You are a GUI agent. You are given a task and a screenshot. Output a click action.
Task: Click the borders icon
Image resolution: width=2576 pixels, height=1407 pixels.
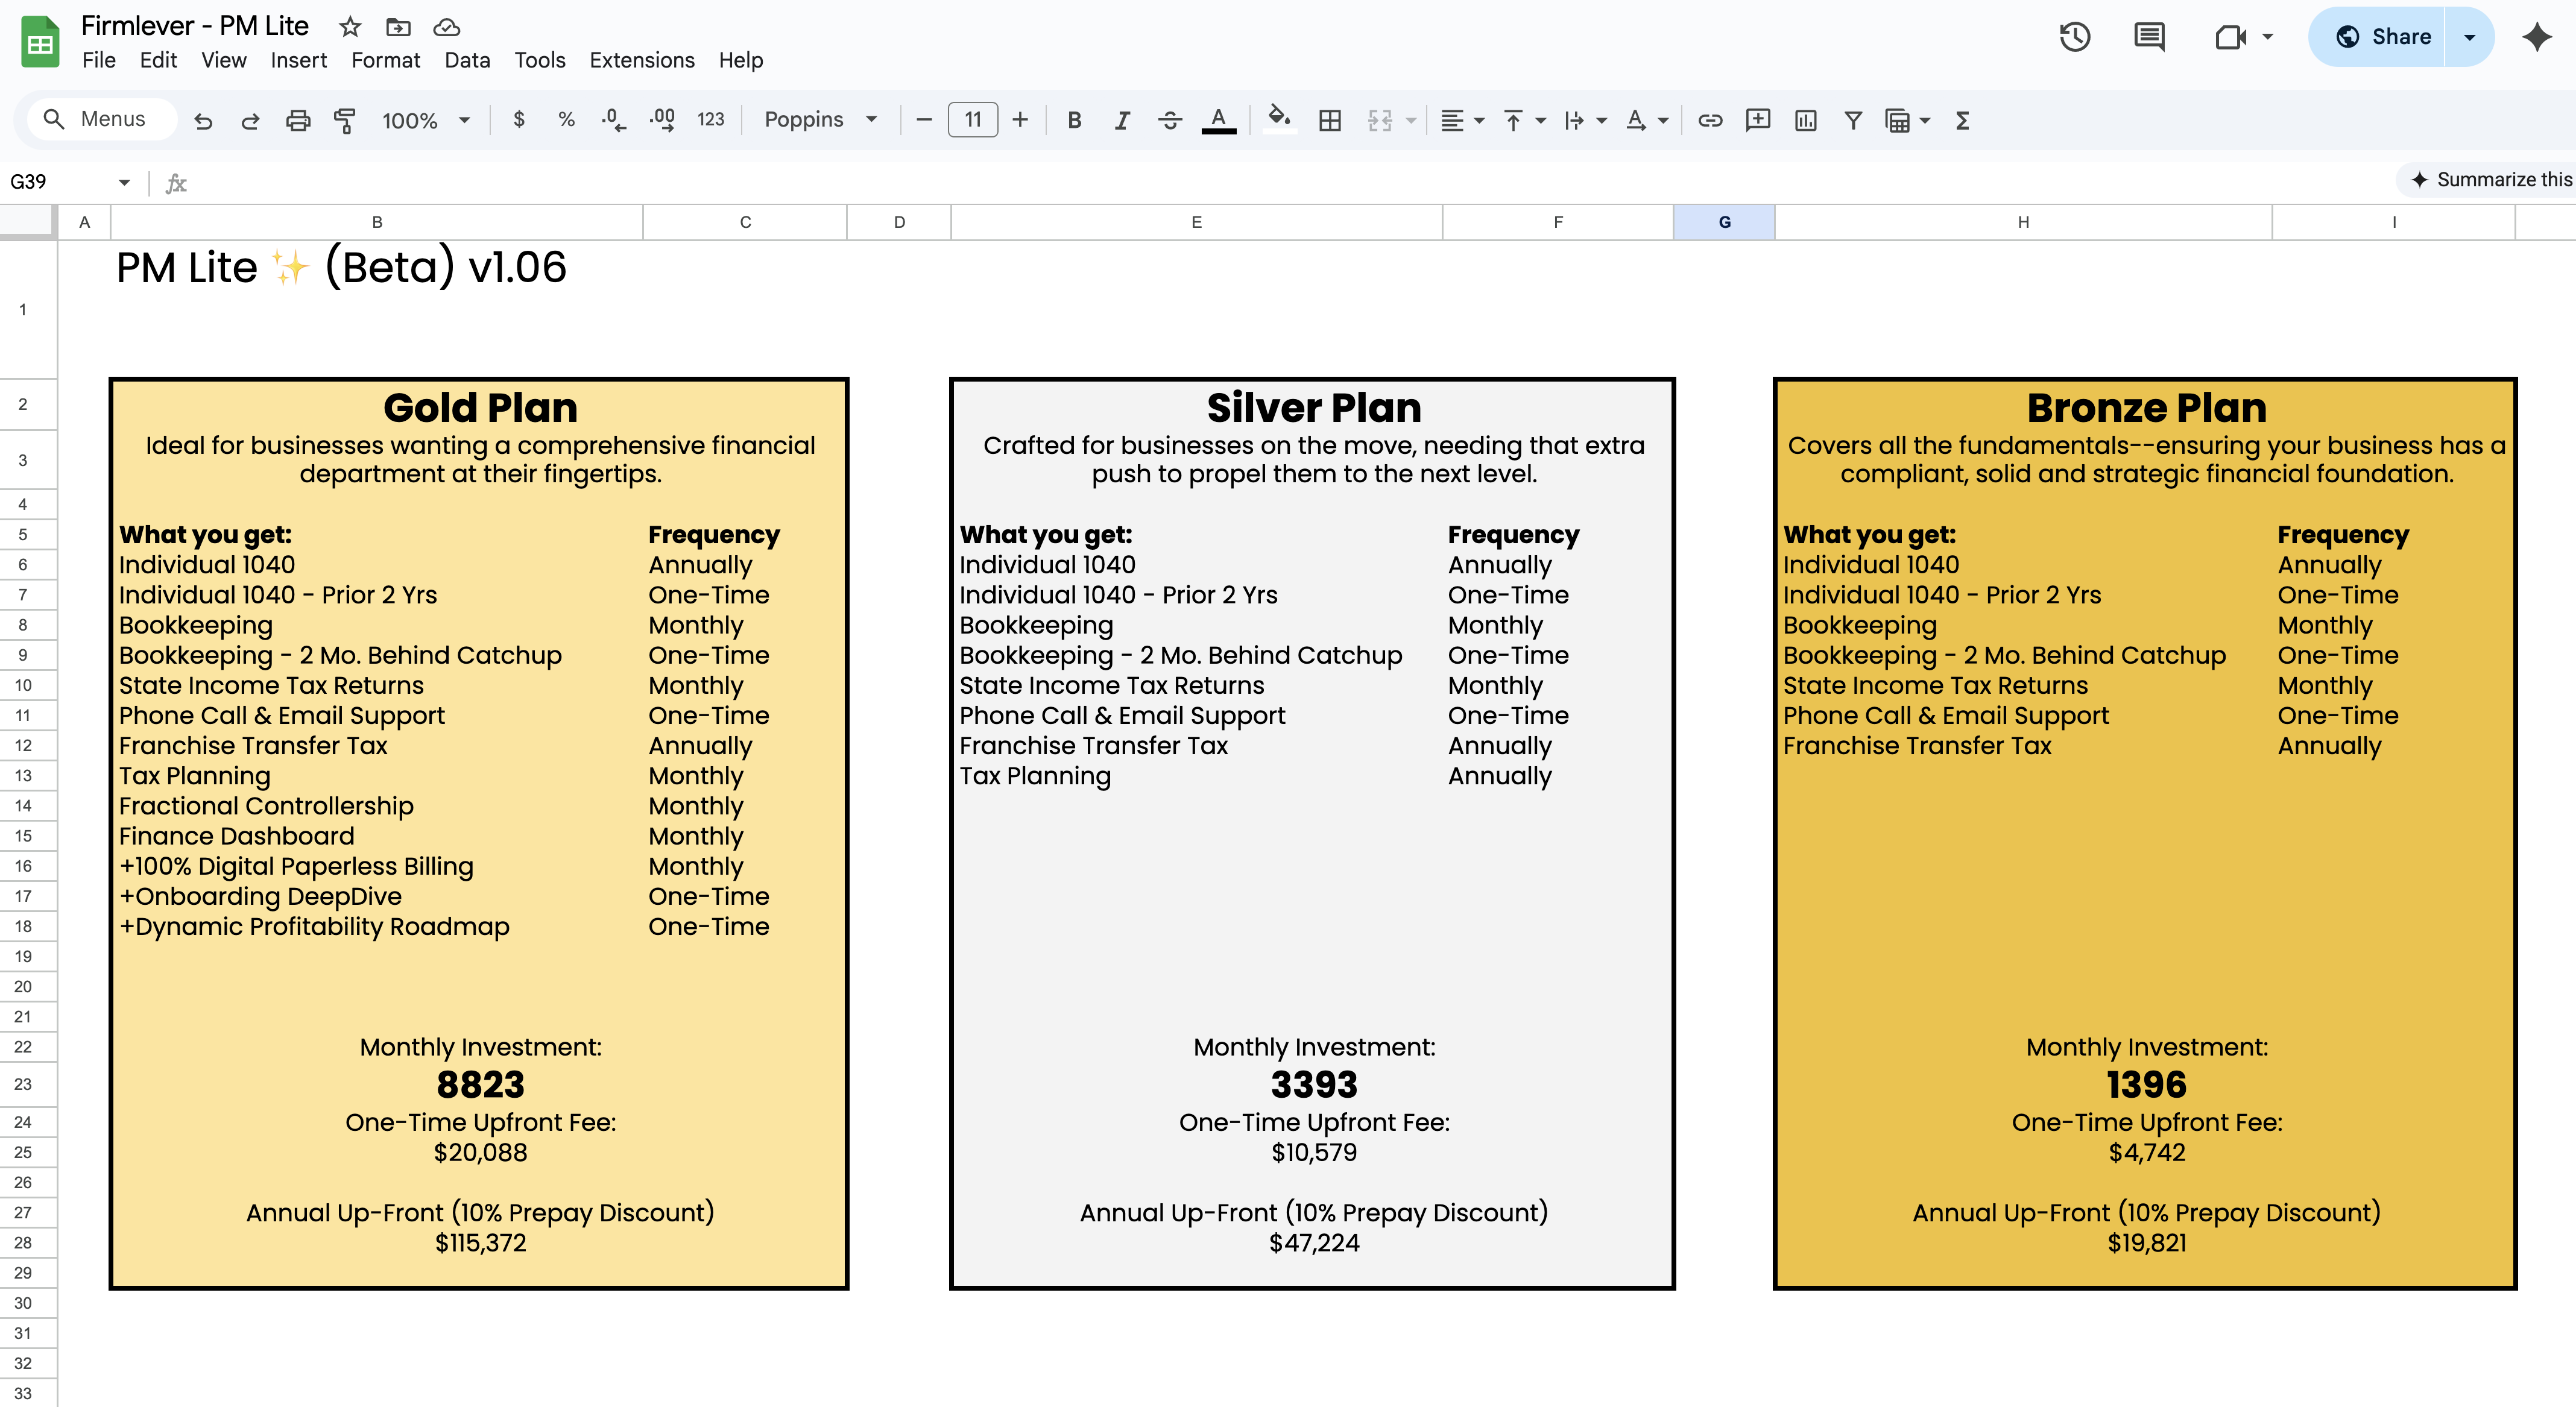(x=1330, y=121)
